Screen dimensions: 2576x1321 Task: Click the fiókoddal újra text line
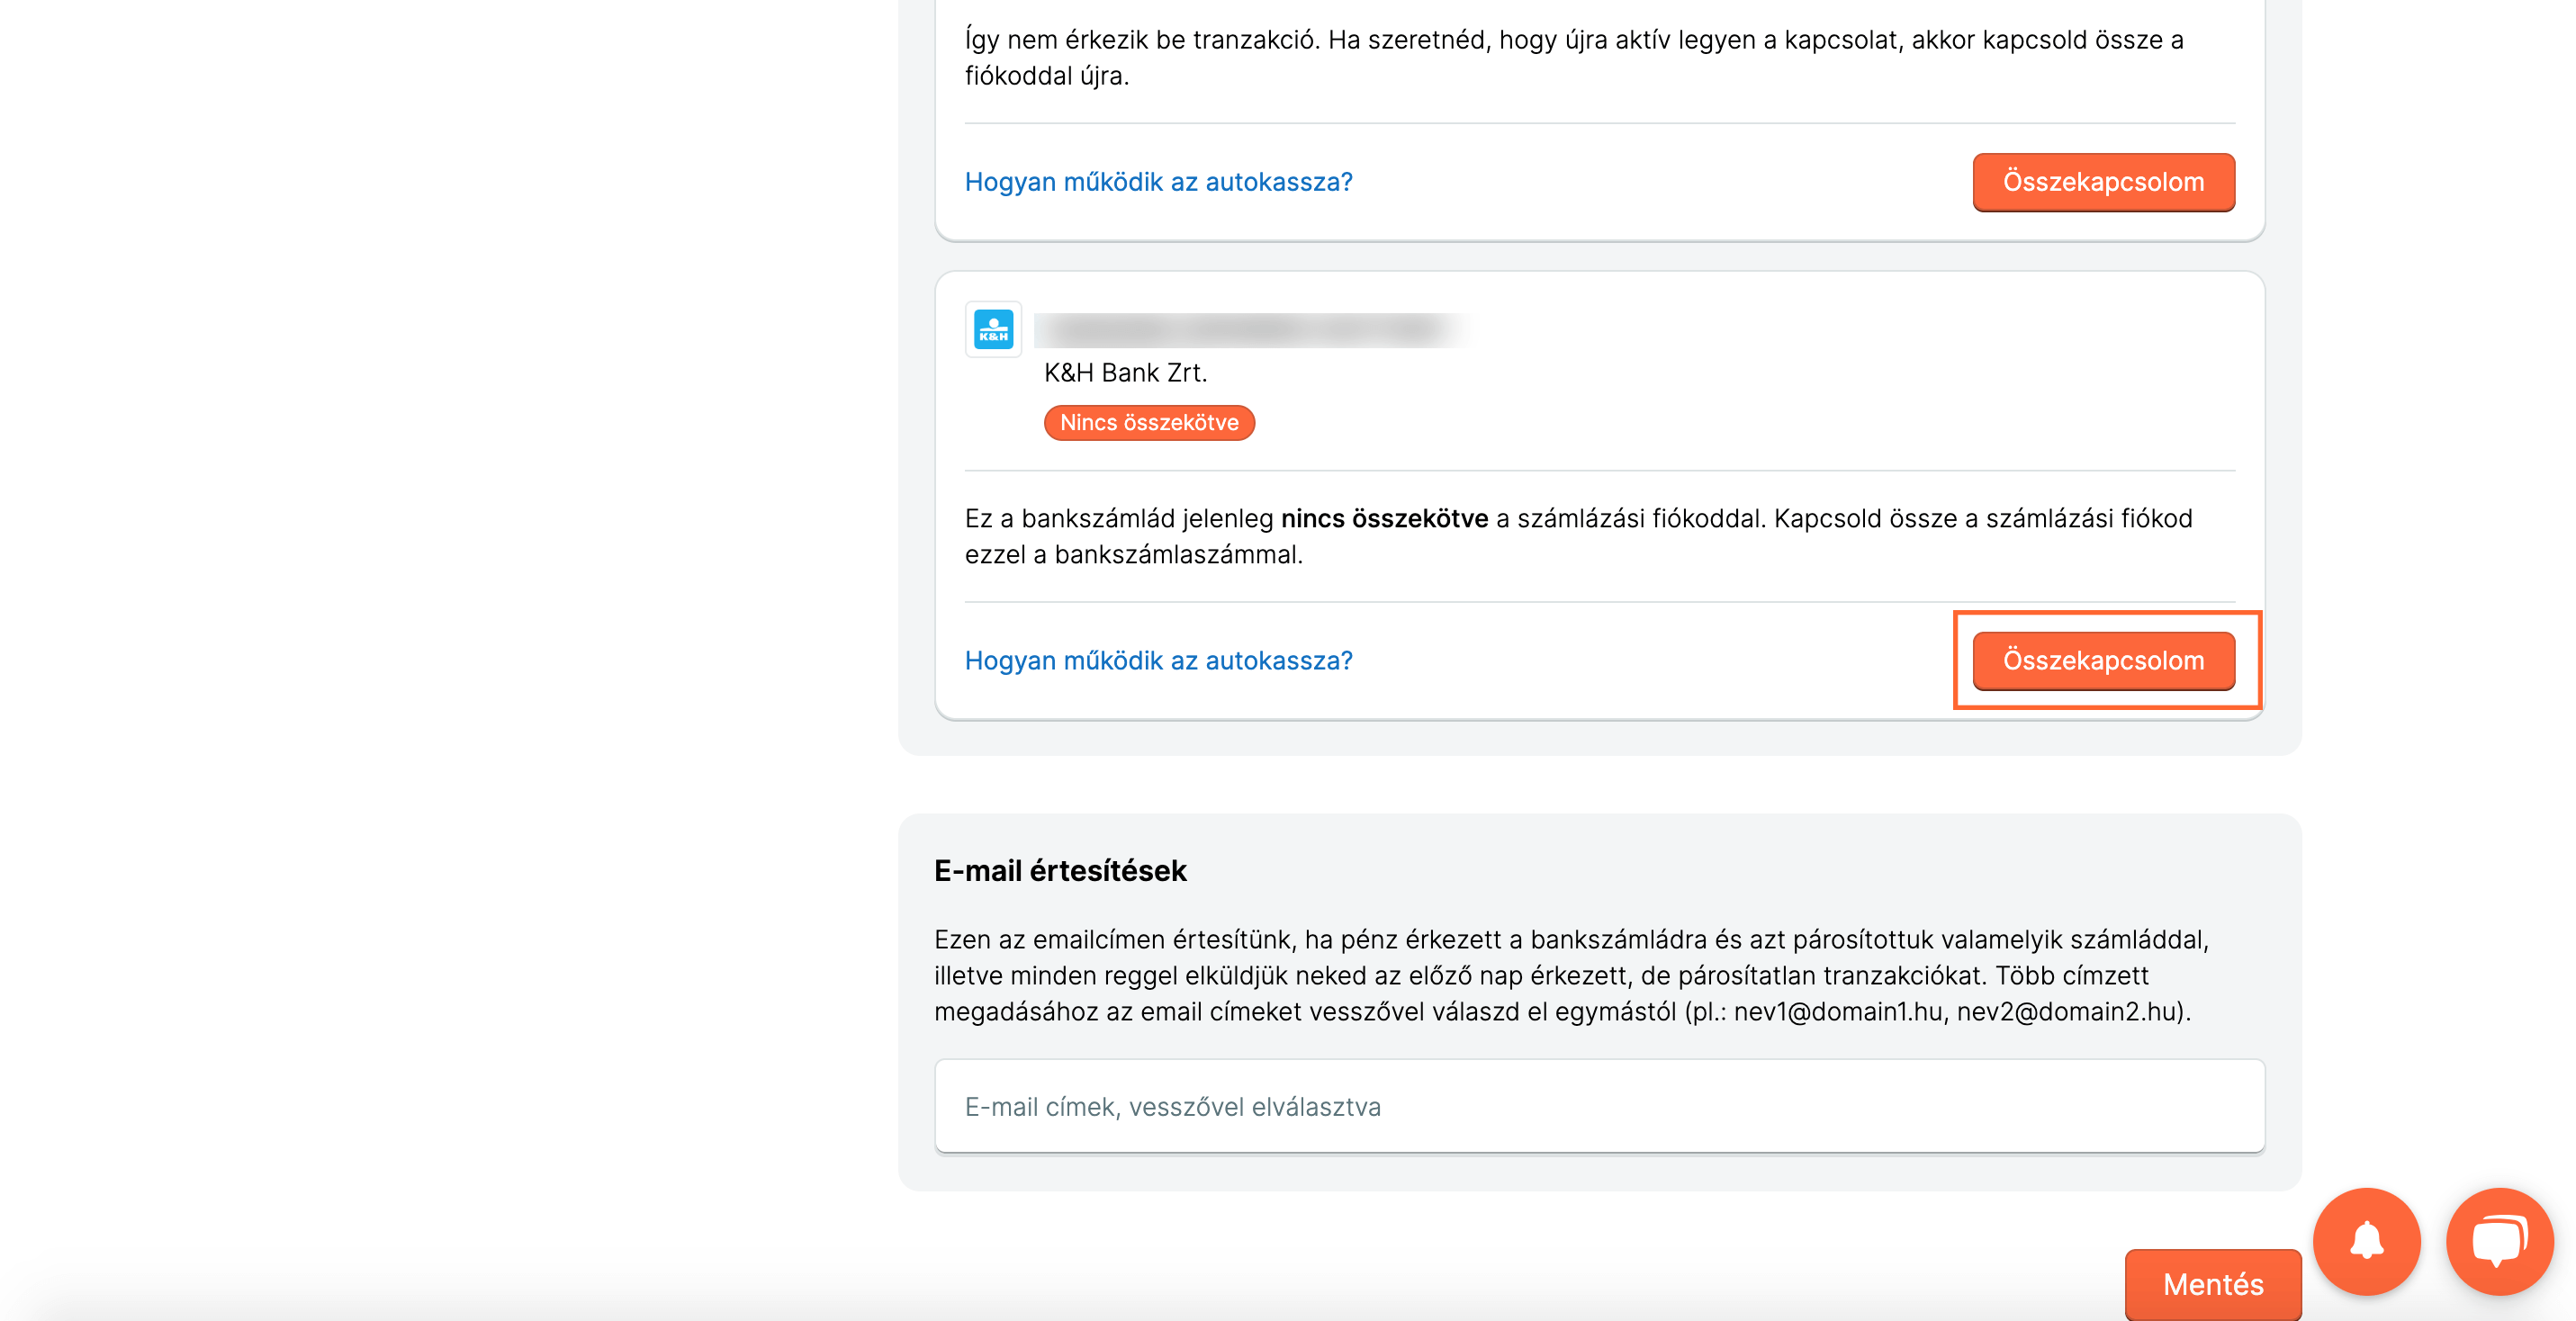1046,76
